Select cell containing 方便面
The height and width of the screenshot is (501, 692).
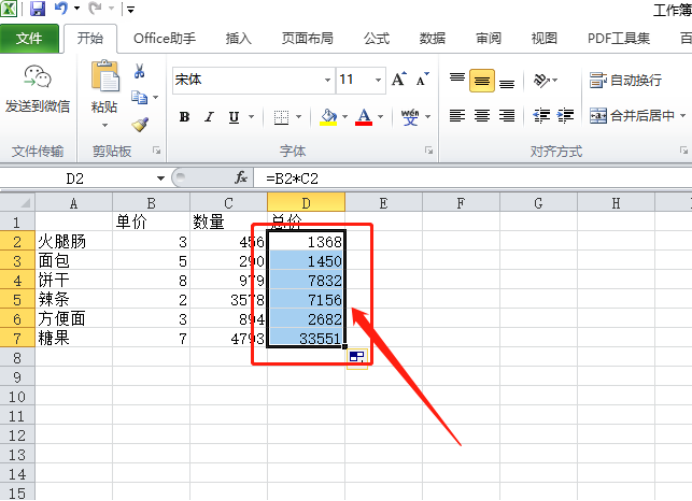click(x=74, y=319)
